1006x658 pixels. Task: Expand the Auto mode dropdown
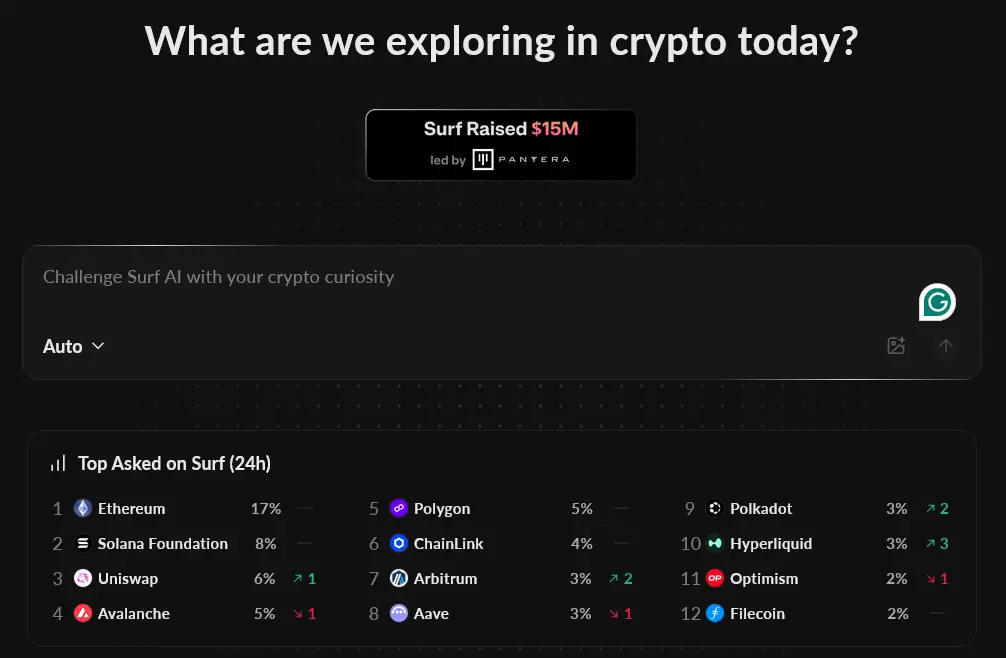pyautogui.click(x=73, y=346)
